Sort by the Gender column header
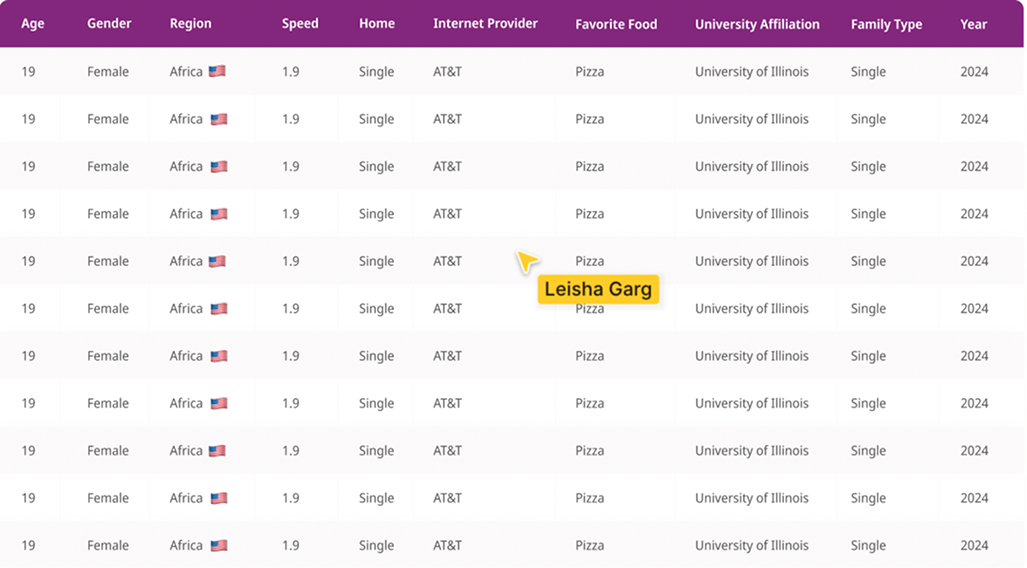This screenshot has height=568, width=1027. point(109,24)
